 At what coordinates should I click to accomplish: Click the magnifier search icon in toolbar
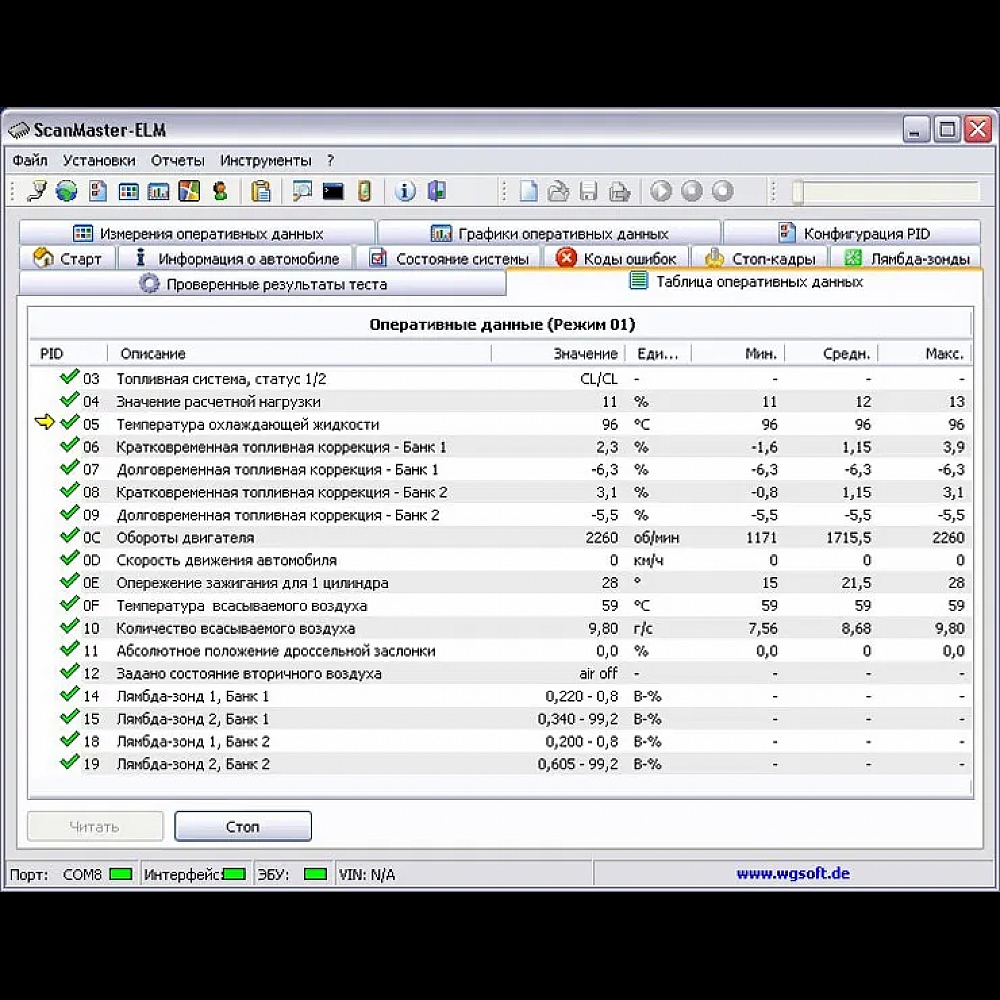pos(301,191)
